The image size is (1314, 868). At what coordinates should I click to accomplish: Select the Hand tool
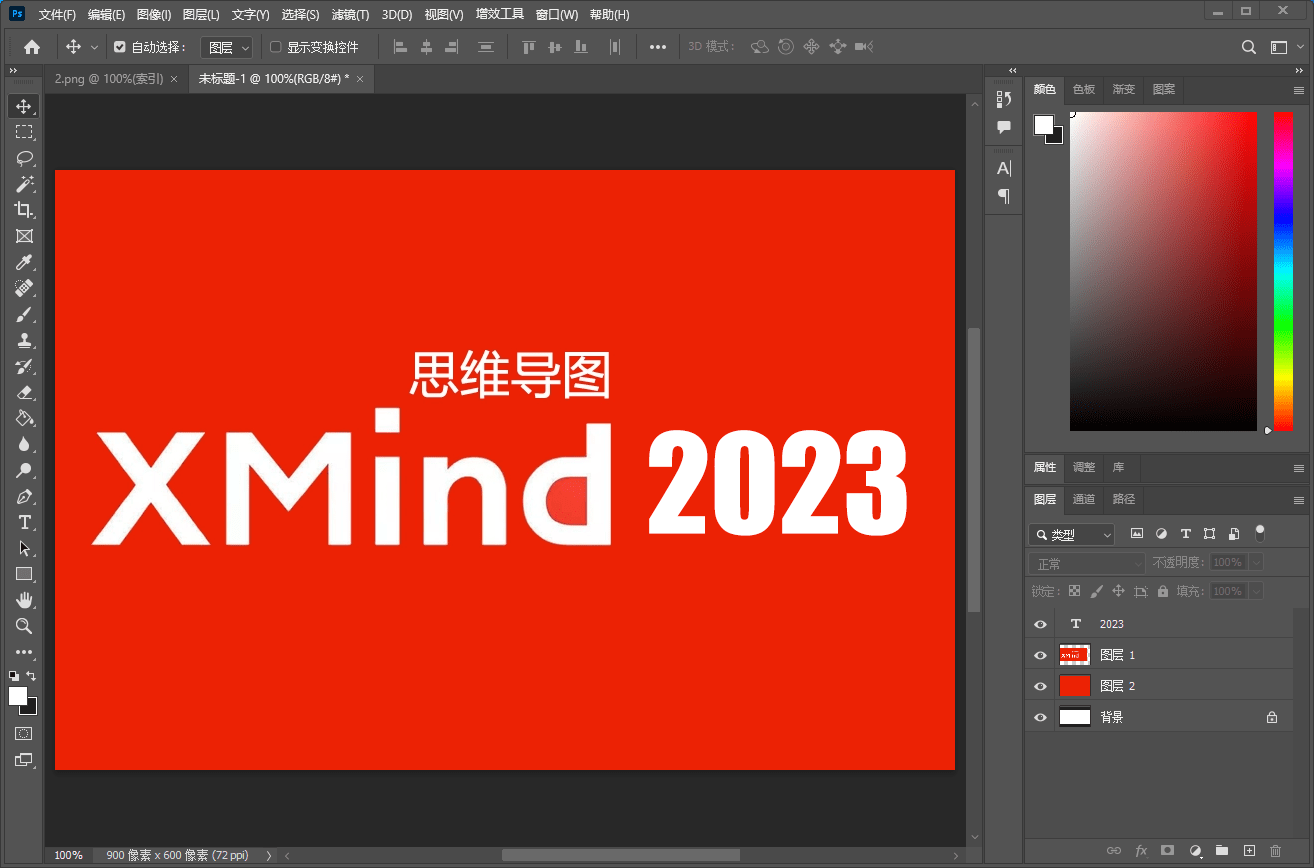tap(24, 600)
